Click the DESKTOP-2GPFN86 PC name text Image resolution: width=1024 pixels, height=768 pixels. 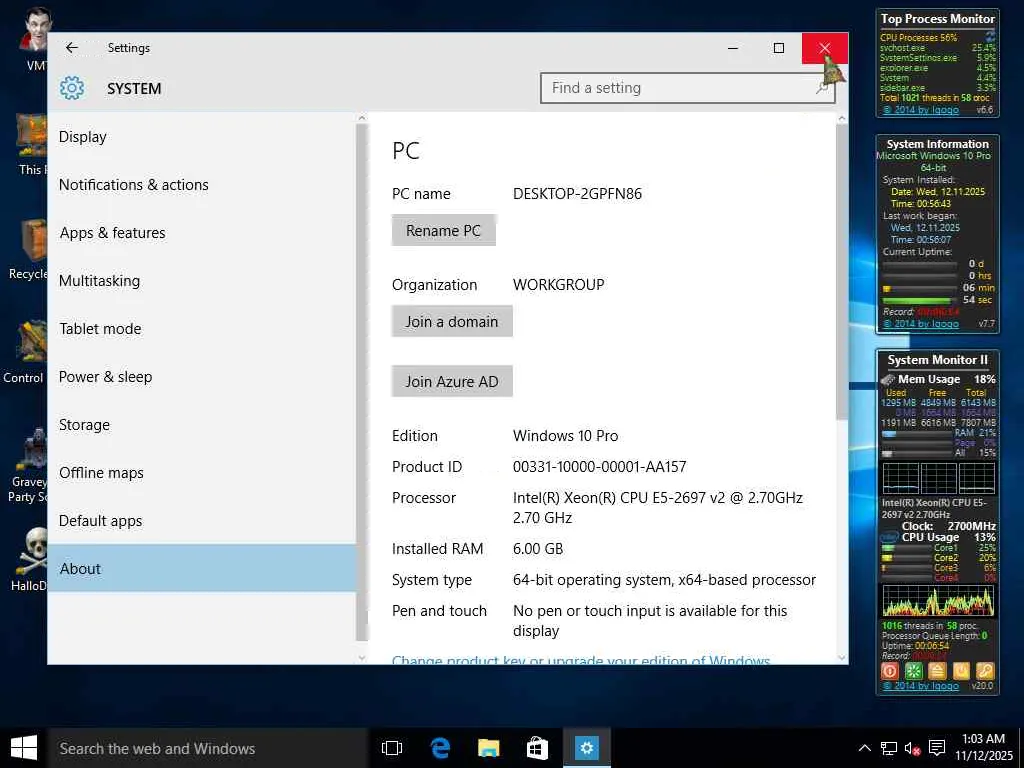click(x=577, y=194)
